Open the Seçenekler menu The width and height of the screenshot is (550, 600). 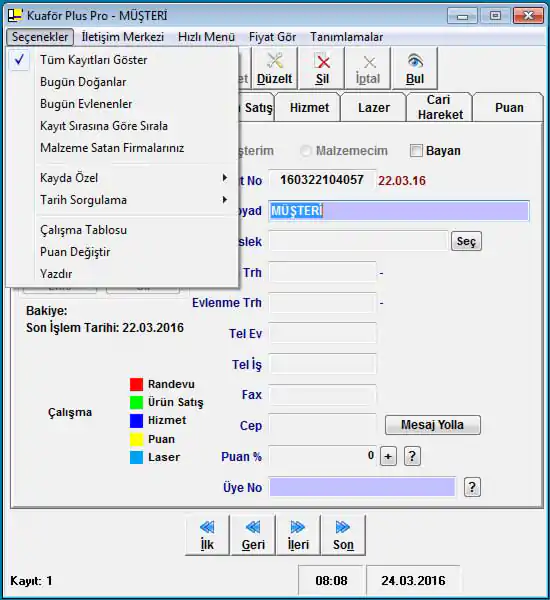pos(40,37)
